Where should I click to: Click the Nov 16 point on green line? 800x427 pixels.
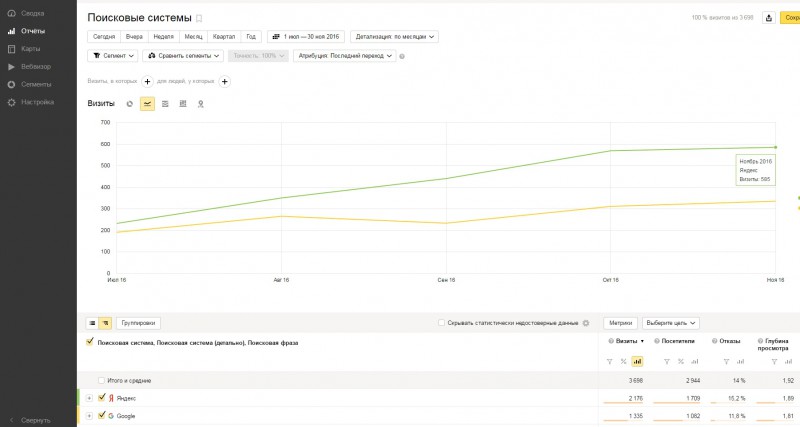click(x=776, y=147)
